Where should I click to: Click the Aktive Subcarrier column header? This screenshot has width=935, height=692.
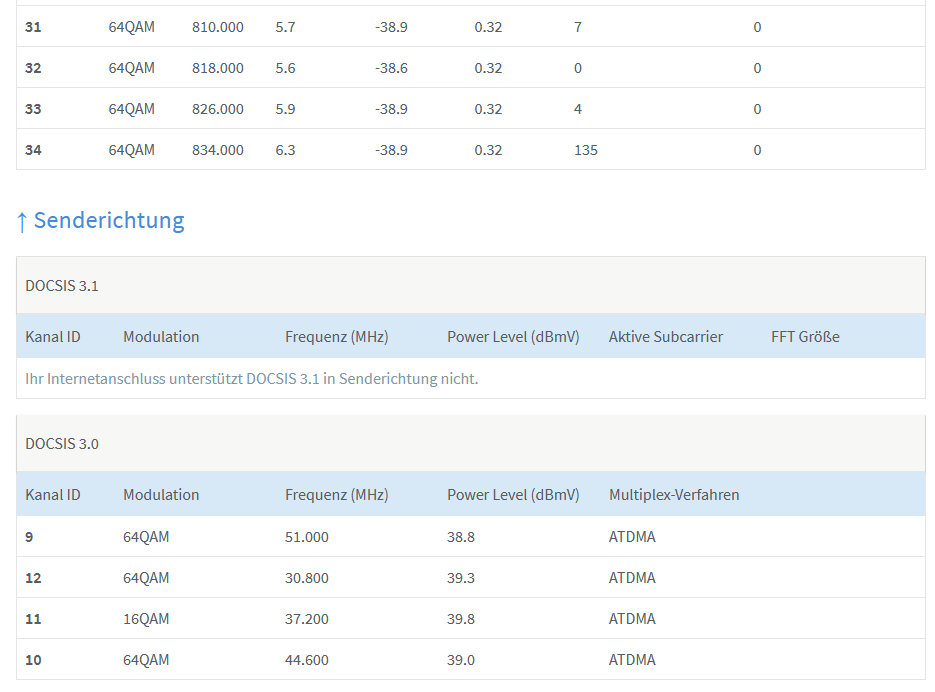[665, 337]
